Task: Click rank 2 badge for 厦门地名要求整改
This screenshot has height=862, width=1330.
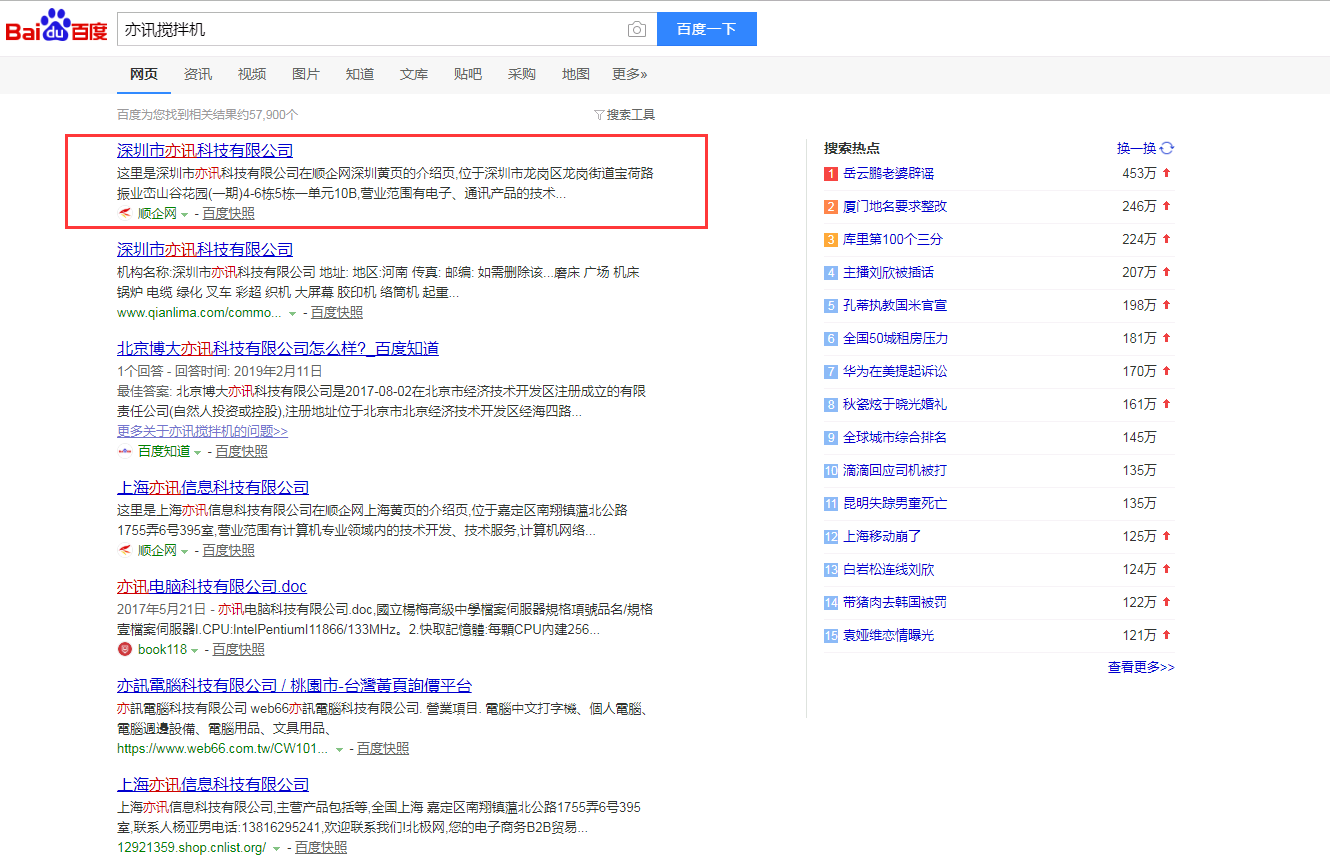Action: (830, 207)
